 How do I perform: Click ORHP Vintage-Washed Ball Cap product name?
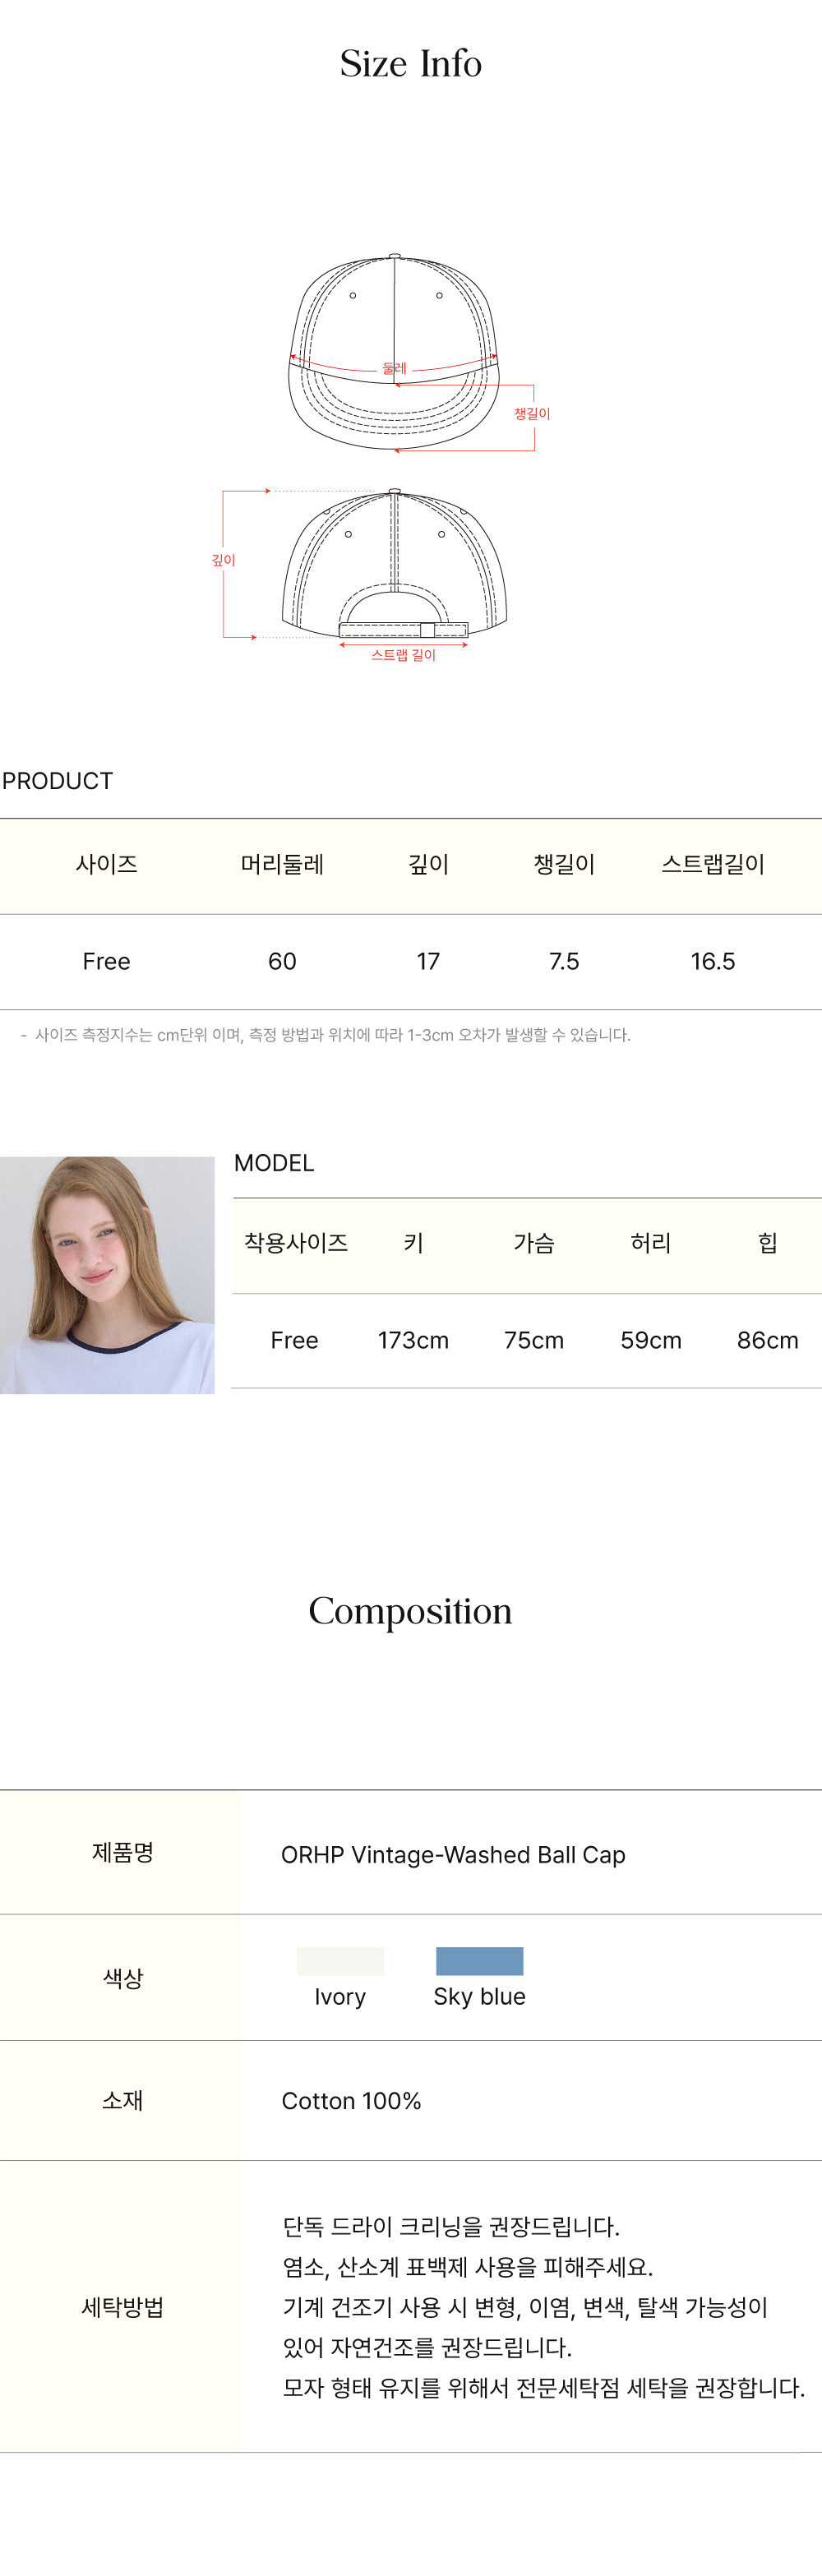pos(453,1854)
